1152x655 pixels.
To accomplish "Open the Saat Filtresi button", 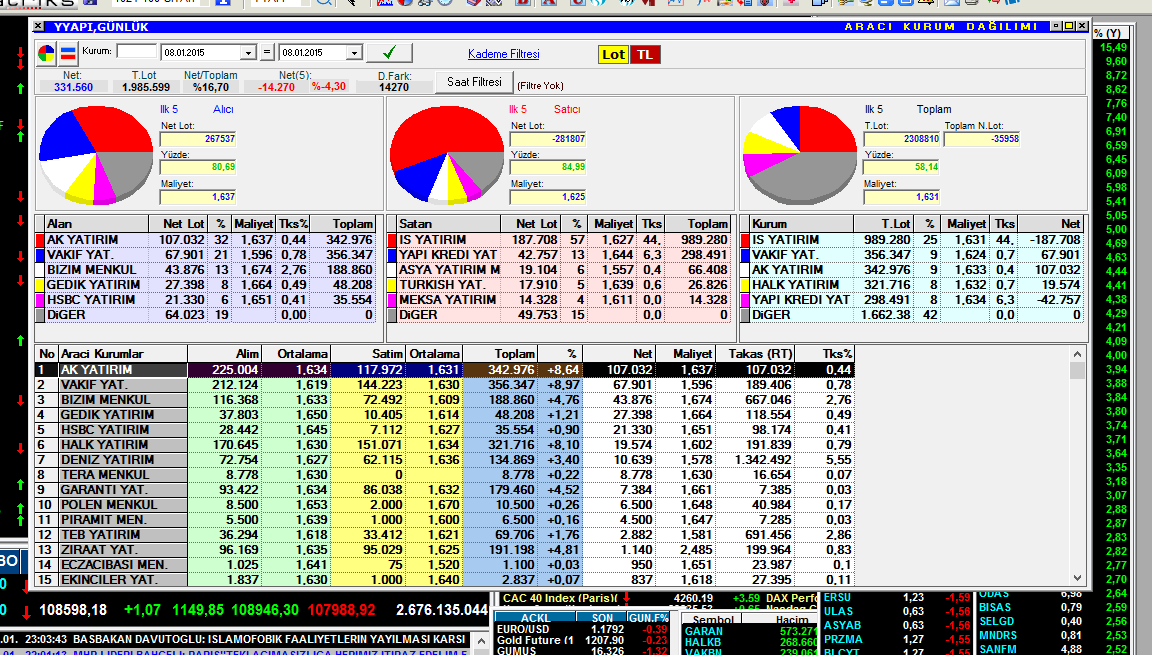I will click(x=474, y=82).
